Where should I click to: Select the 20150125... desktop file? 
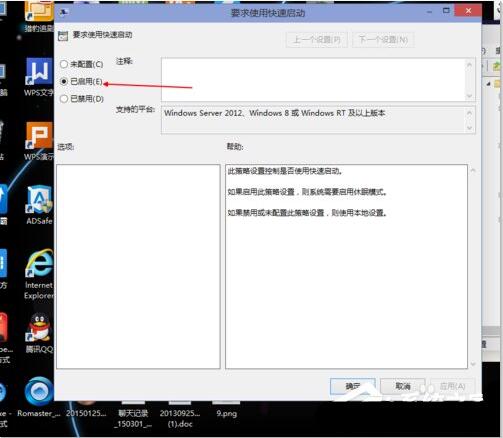86,410
